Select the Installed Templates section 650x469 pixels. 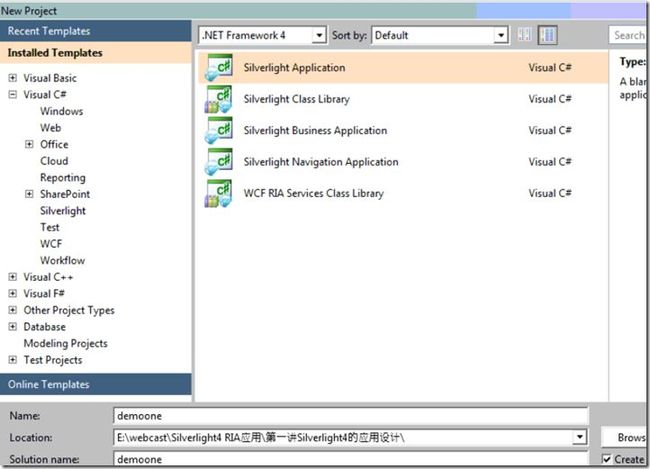[96, 53]
